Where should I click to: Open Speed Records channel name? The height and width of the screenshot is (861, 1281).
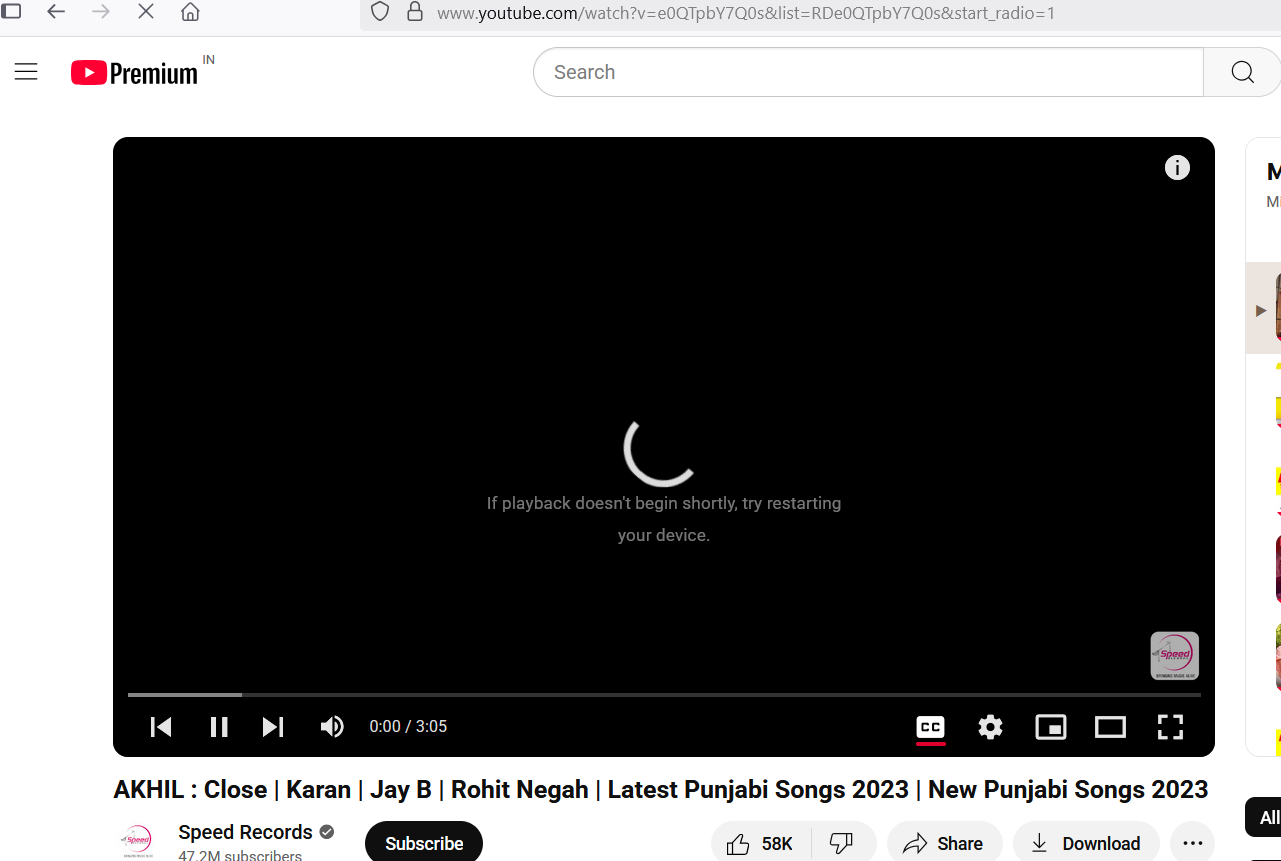pyautogui.click(x=245, y=832)
